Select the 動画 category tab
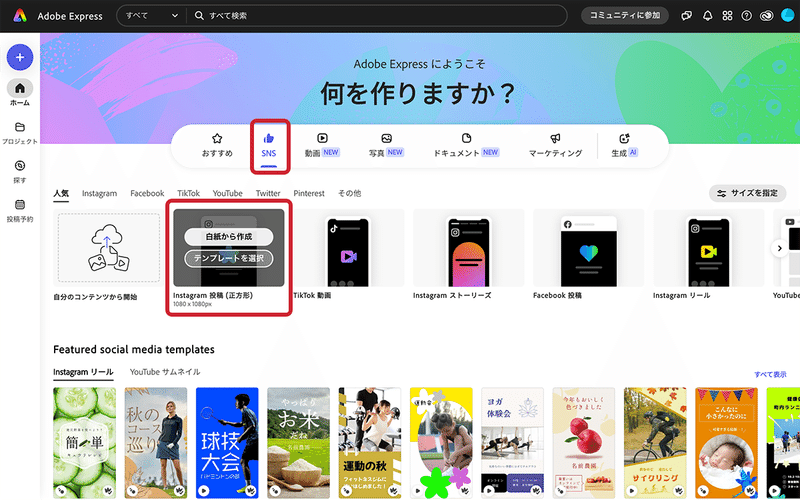This screenshot has height=500, width=800. [x=322, y=145]
